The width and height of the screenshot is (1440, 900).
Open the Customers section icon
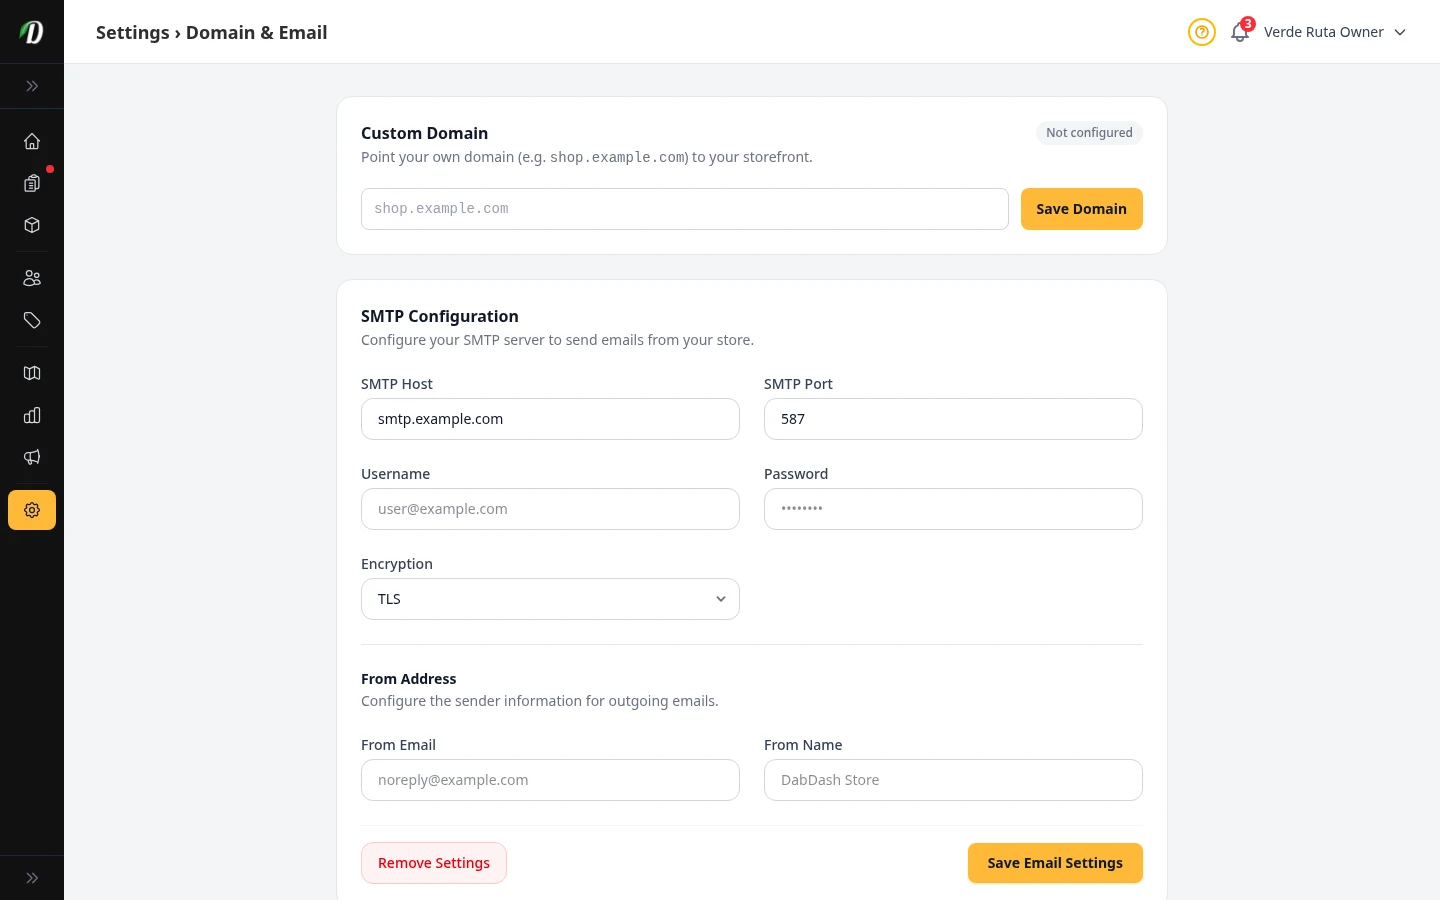(32, 278)
